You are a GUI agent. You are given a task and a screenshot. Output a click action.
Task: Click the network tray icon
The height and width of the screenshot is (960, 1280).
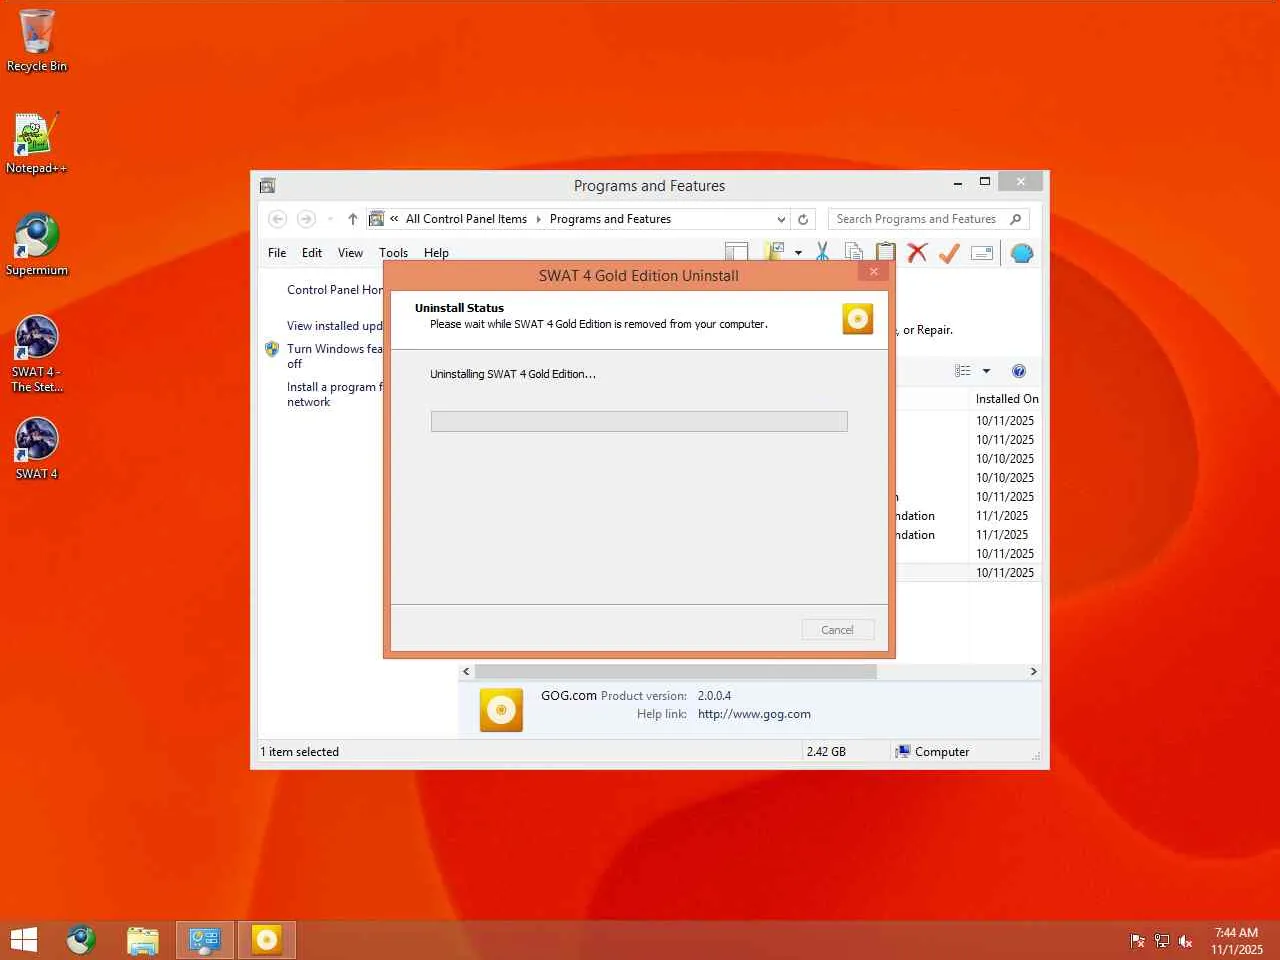click(x=1161, y=940)
